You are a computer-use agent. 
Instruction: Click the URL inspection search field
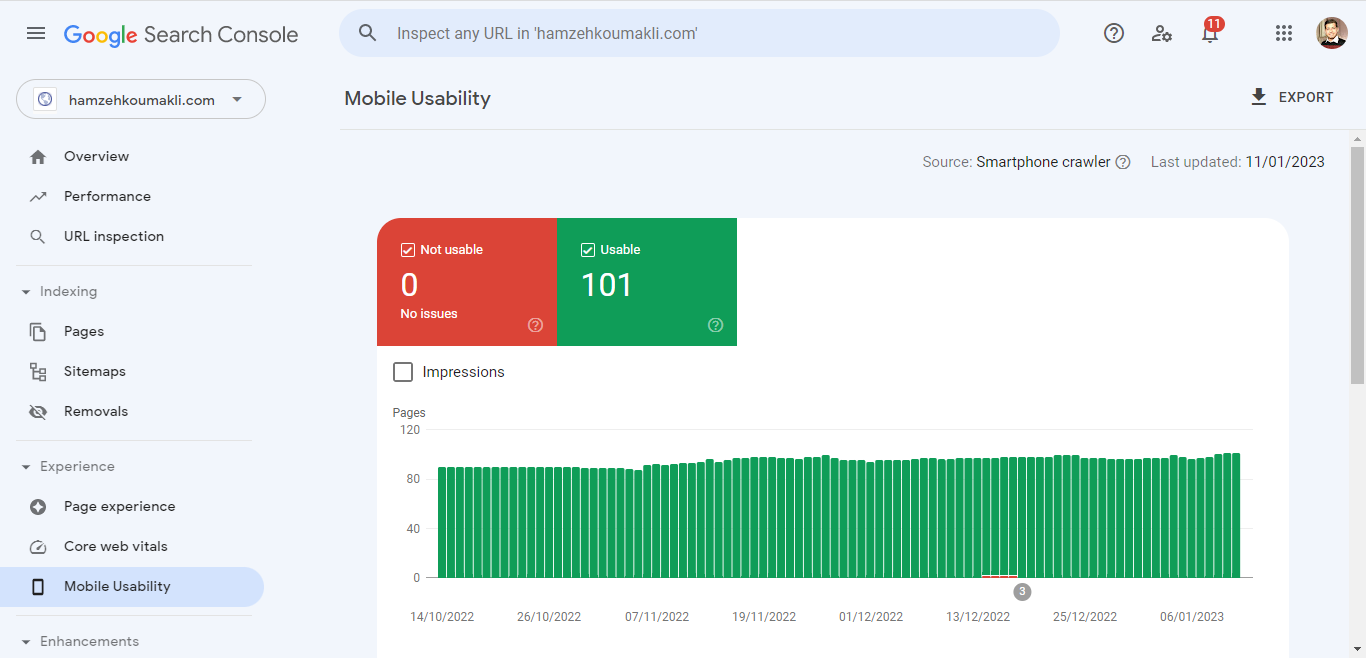(700, 33)
